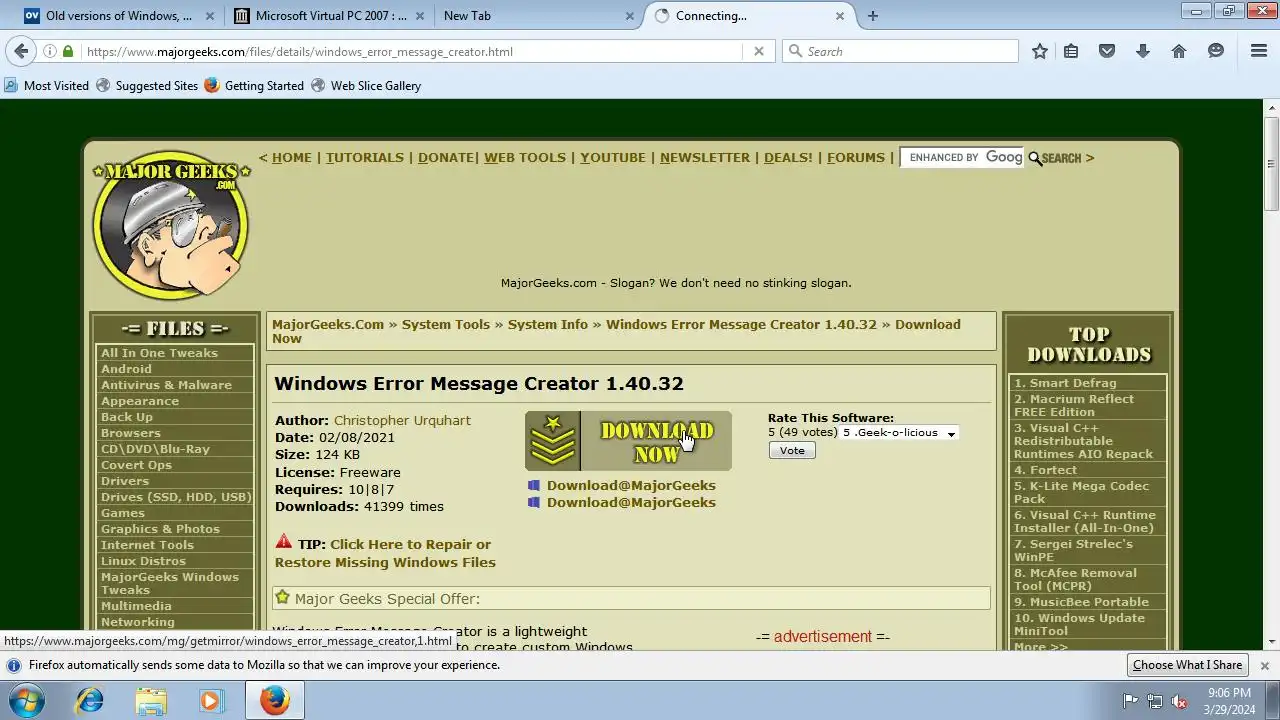Open the Downloads arrow icon
Image resolution: width=1280 pixels, height=720 pixels.
pyautogui.click(x=1143, y=51)
